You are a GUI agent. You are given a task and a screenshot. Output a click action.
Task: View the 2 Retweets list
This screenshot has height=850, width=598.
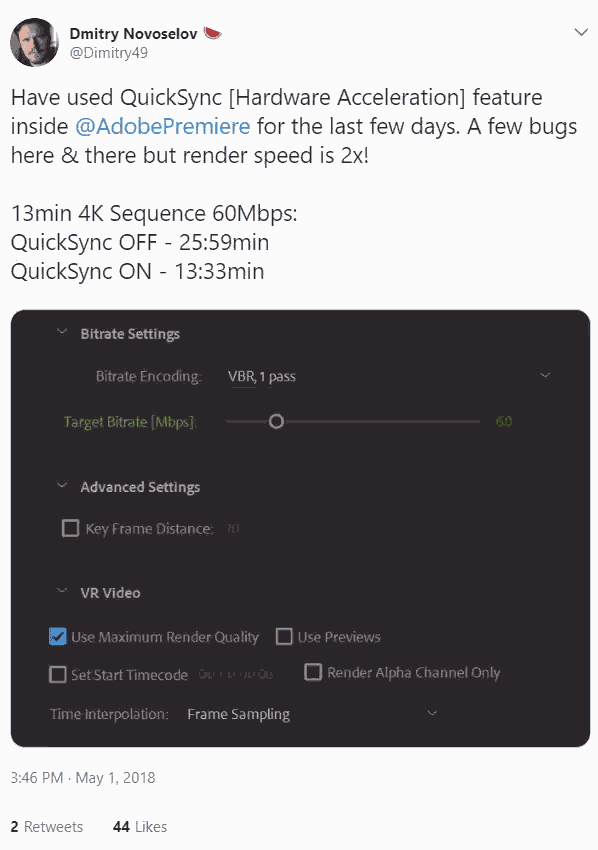tap(47, 827)
